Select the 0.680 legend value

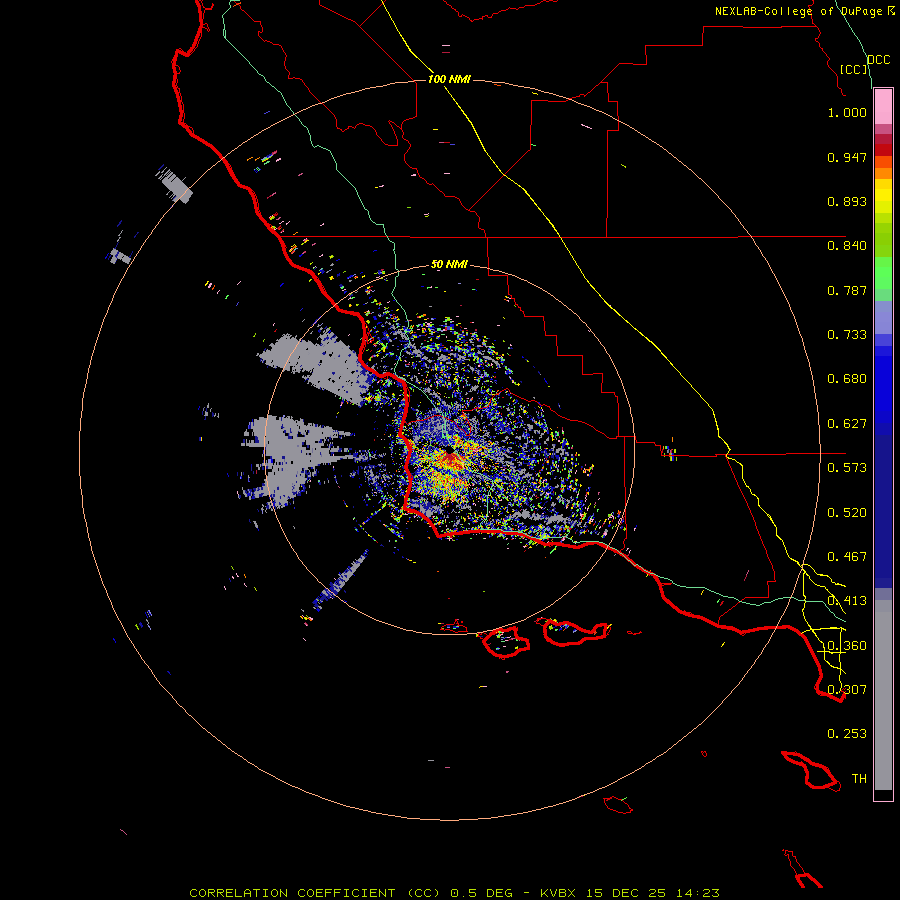tap(847, 379)
